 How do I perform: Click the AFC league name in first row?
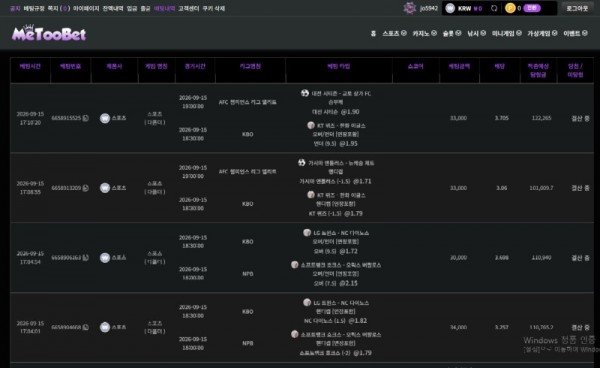tap(248, 102)
